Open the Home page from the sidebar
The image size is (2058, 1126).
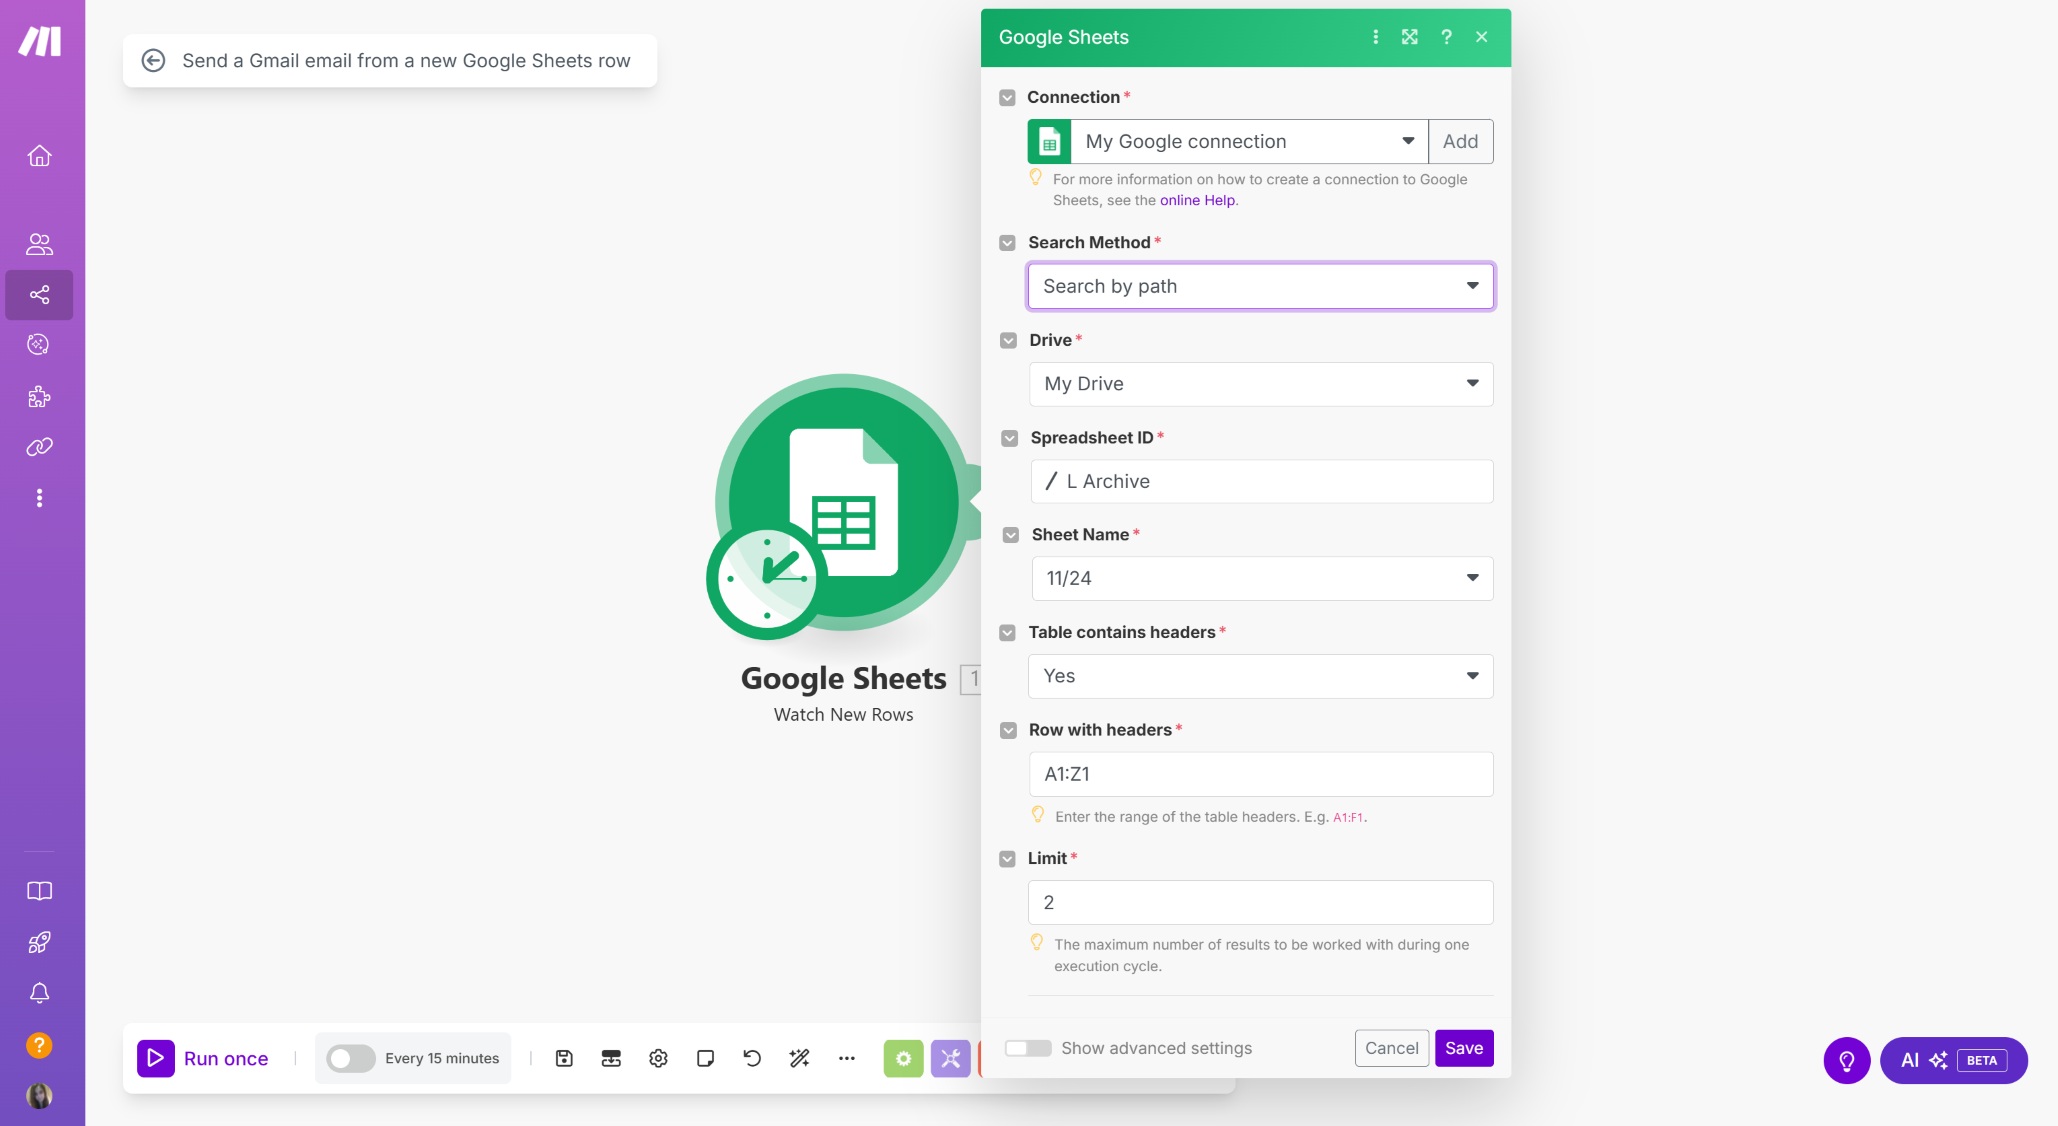point(39,156)
